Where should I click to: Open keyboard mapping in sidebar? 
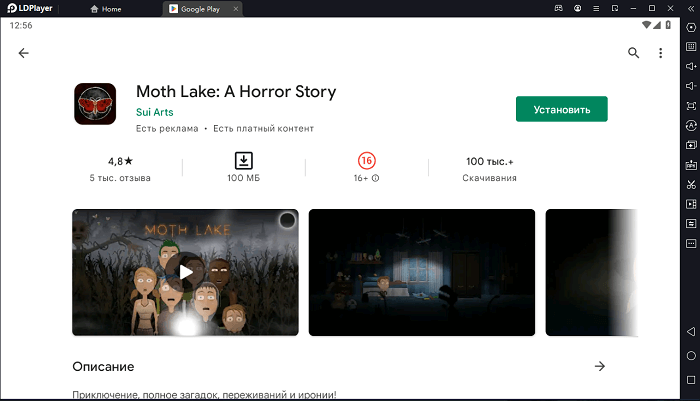tap(691, 46)
